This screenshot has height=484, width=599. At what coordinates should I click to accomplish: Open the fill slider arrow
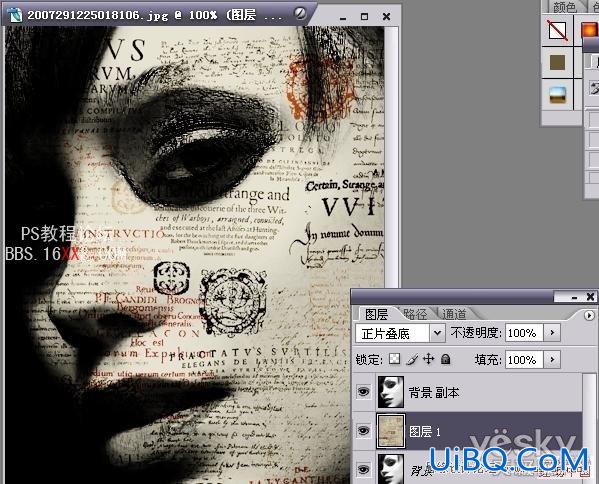552,359
